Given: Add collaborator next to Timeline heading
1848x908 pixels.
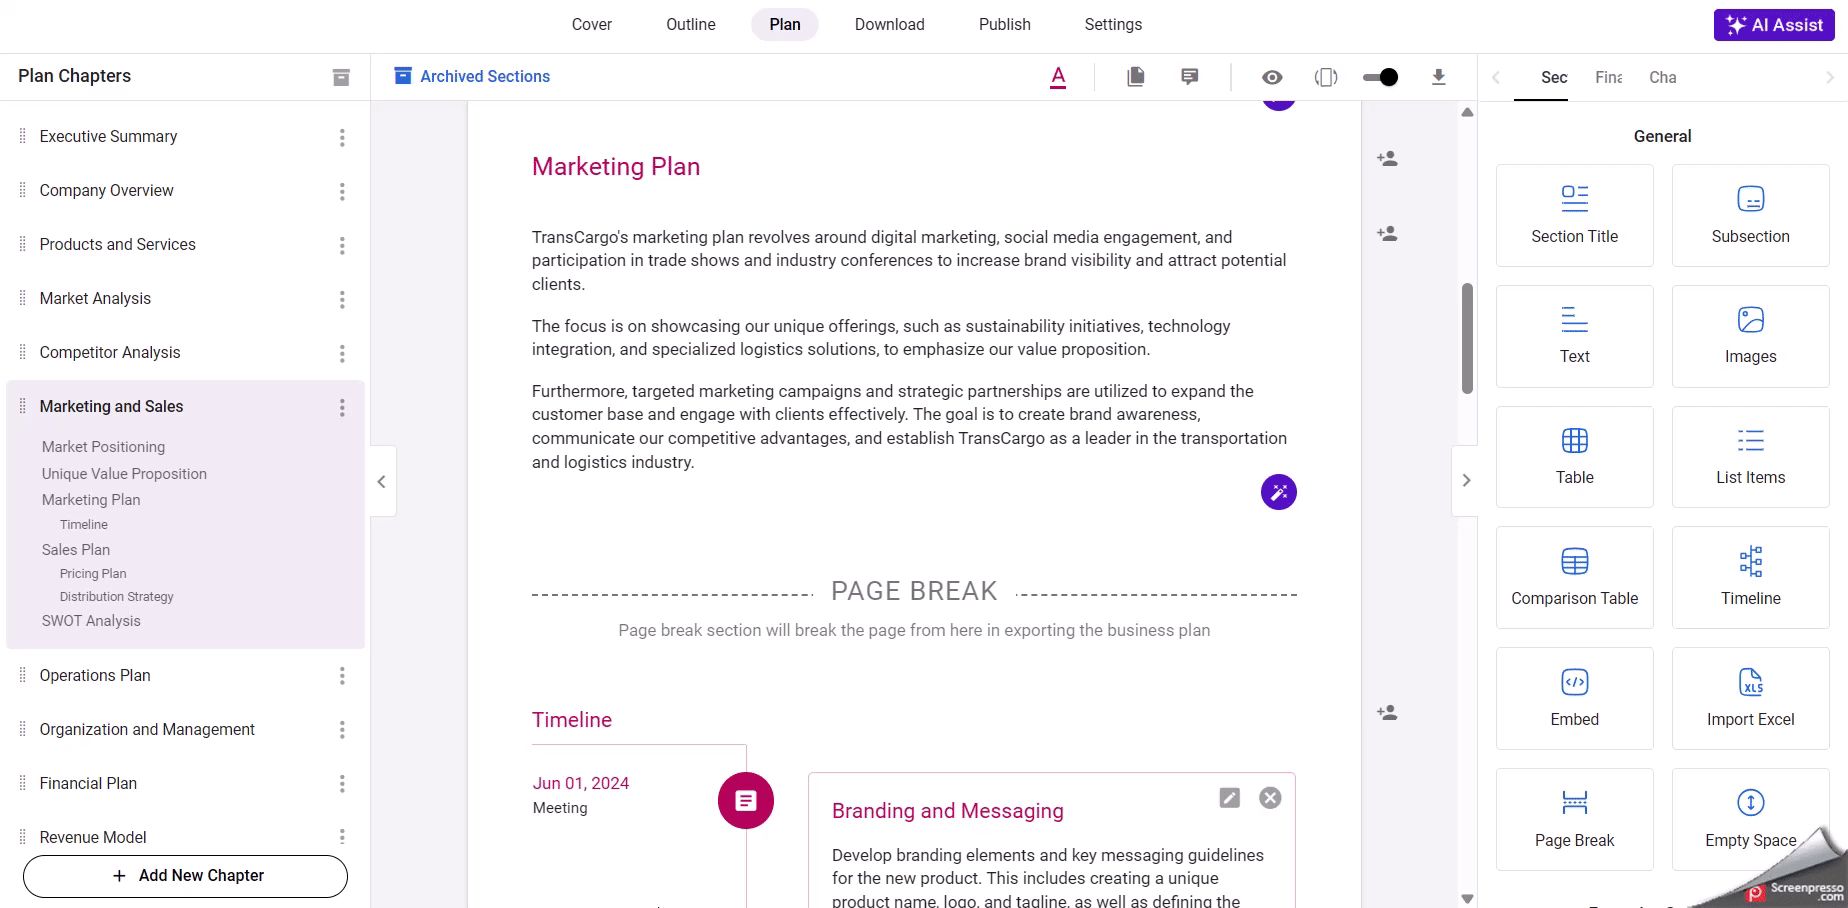Looking at the screenshot, I should 1387,712.
